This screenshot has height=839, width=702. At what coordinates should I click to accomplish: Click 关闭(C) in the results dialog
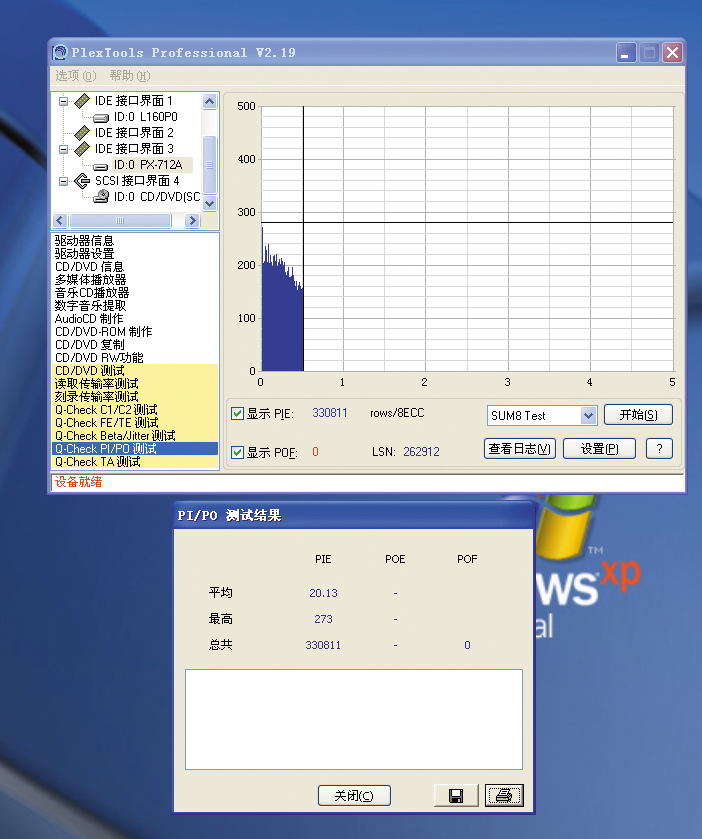tap(354, 796)
